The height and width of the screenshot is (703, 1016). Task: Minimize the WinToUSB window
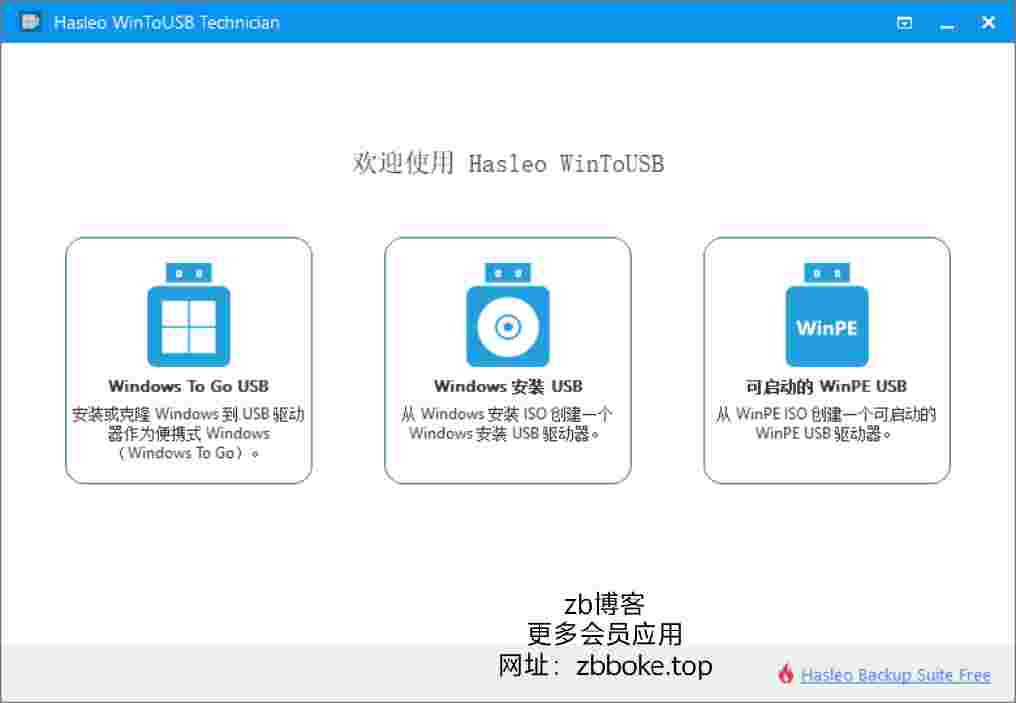(947, 25)
